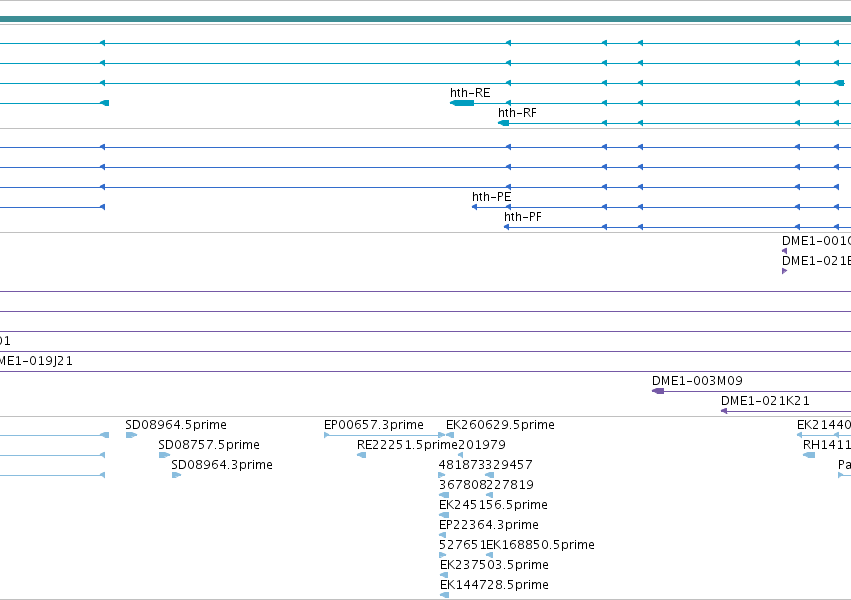Screen dimensions: 851x600
Task: Select the right-pointing arrow under 481873
Action: point(442,475)
